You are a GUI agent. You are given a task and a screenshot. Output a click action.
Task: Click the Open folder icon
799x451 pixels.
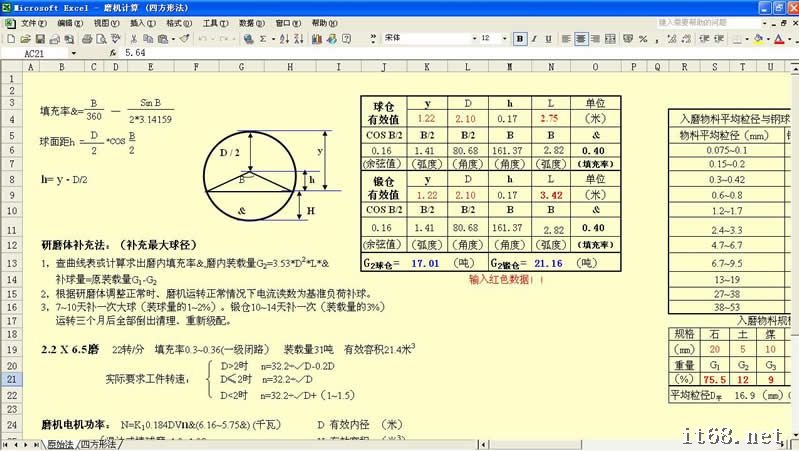tap(24, 38)
